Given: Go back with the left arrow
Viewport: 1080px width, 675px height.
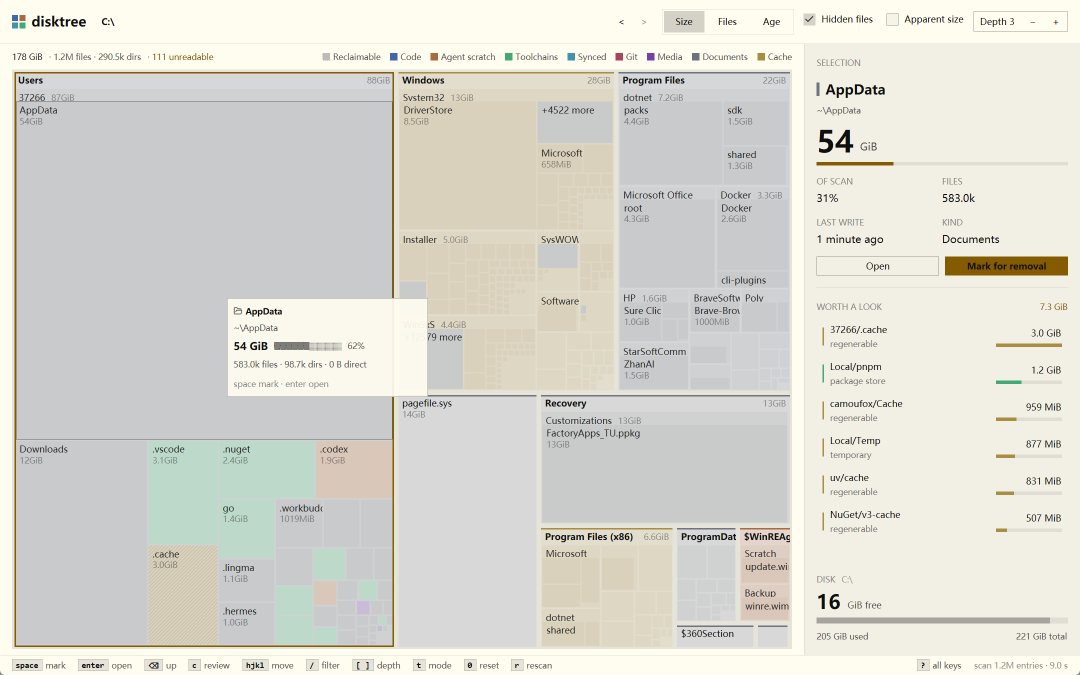Looking at the screenshot, I should pos(621,21).
